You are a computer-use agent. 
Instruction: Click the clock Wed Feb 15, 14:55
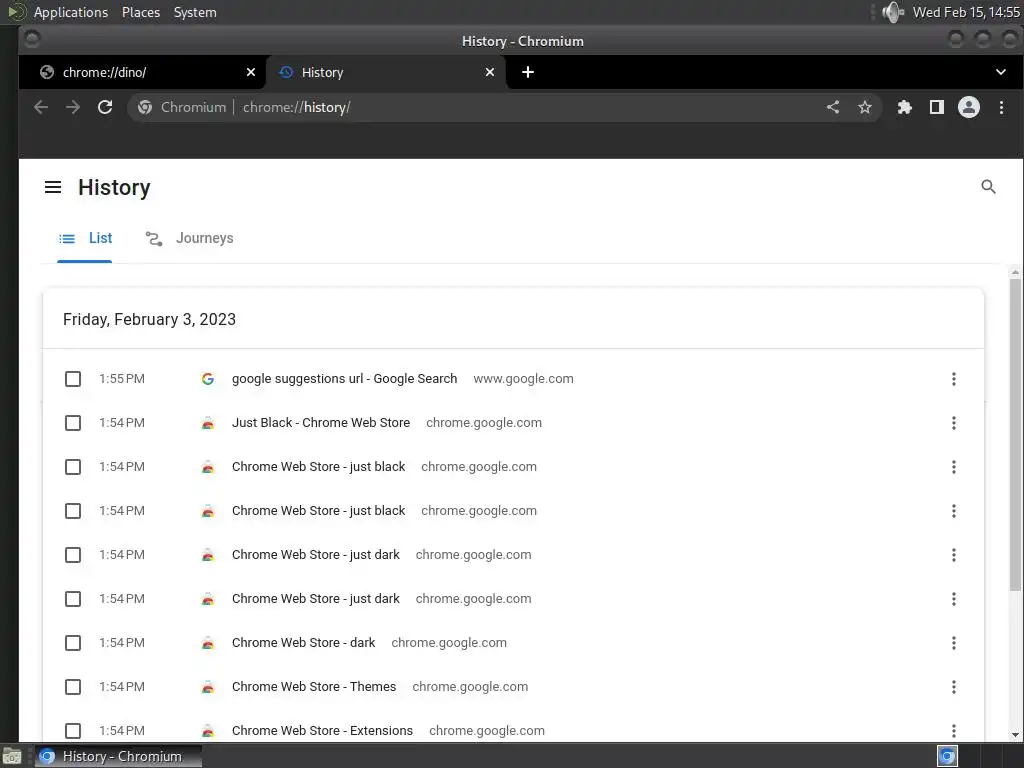click(x=966, y=12)
